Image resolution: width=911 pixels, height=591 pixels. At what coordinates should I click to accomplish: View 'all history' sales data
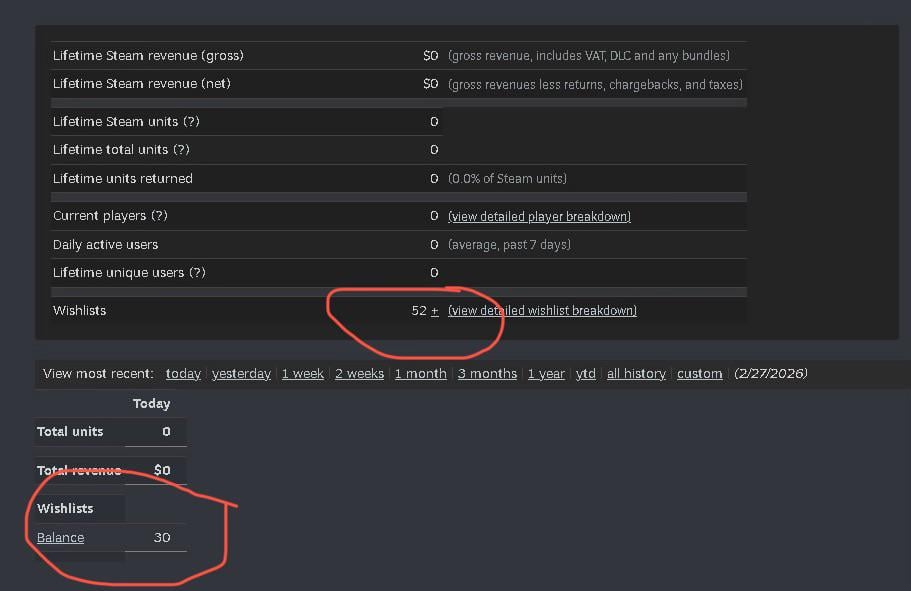[636, 374]
